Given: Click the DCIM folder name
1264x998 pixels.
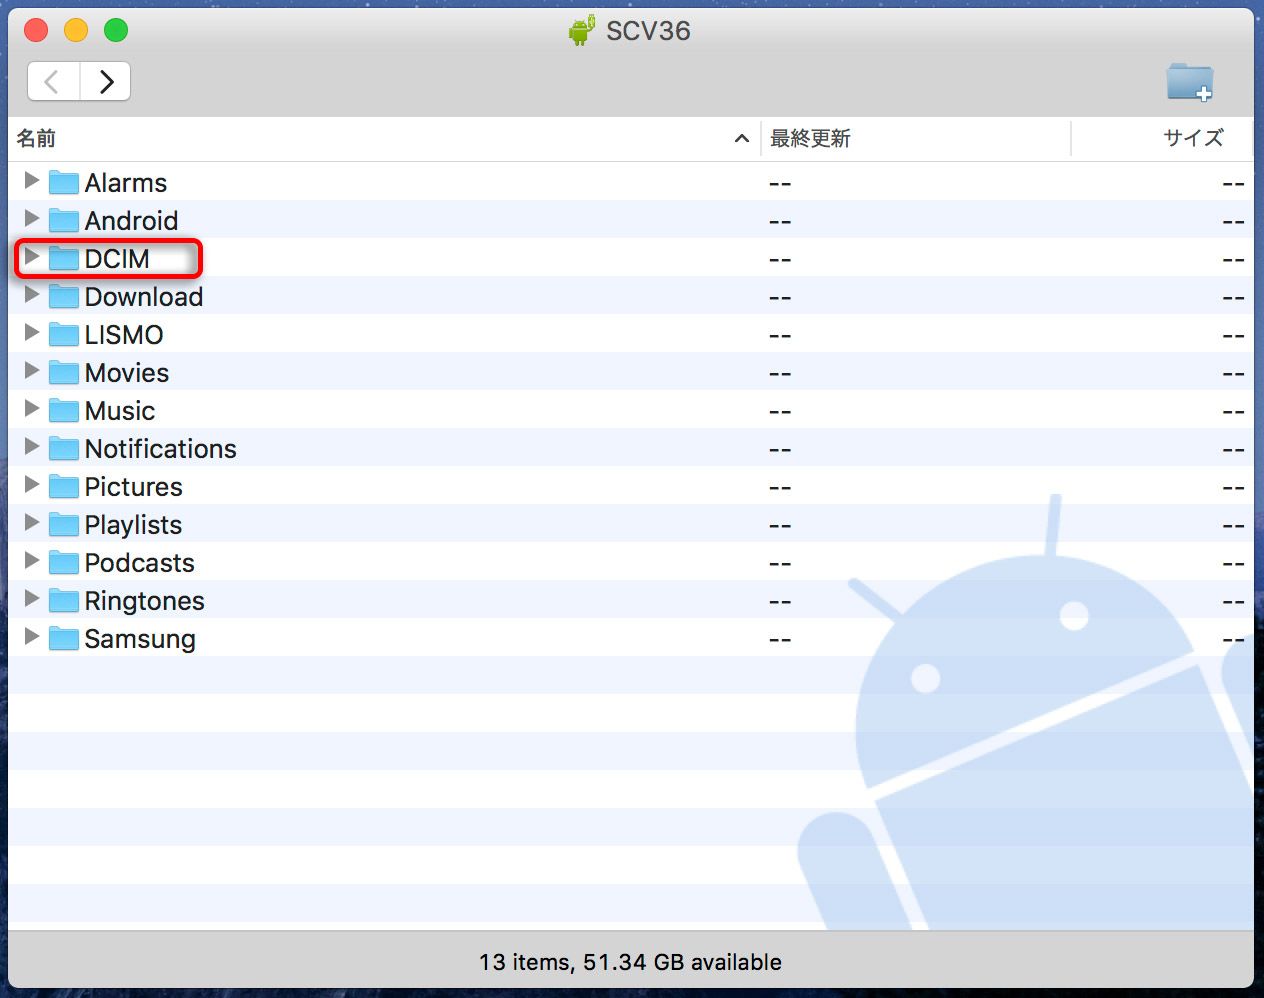Looking at the screenshot, I should (117, 259).
